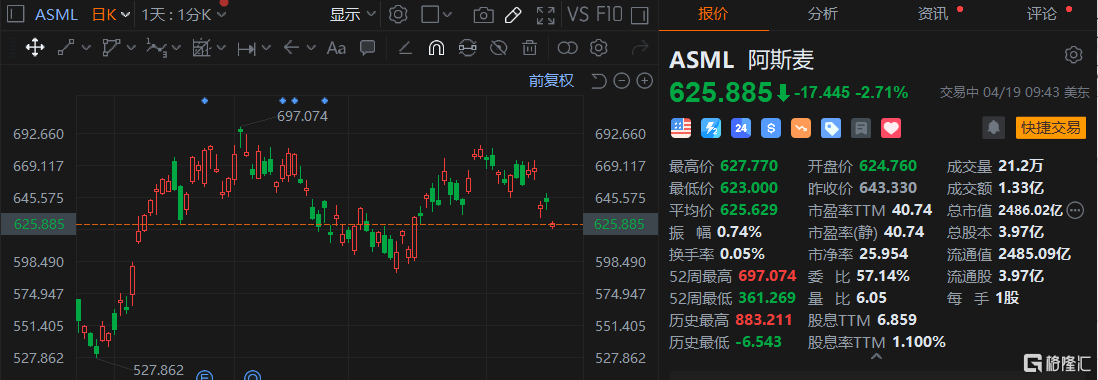Screen dimensions: 1098x380
Task: Click the 697.074 high price marker
Action: [303, 116]
